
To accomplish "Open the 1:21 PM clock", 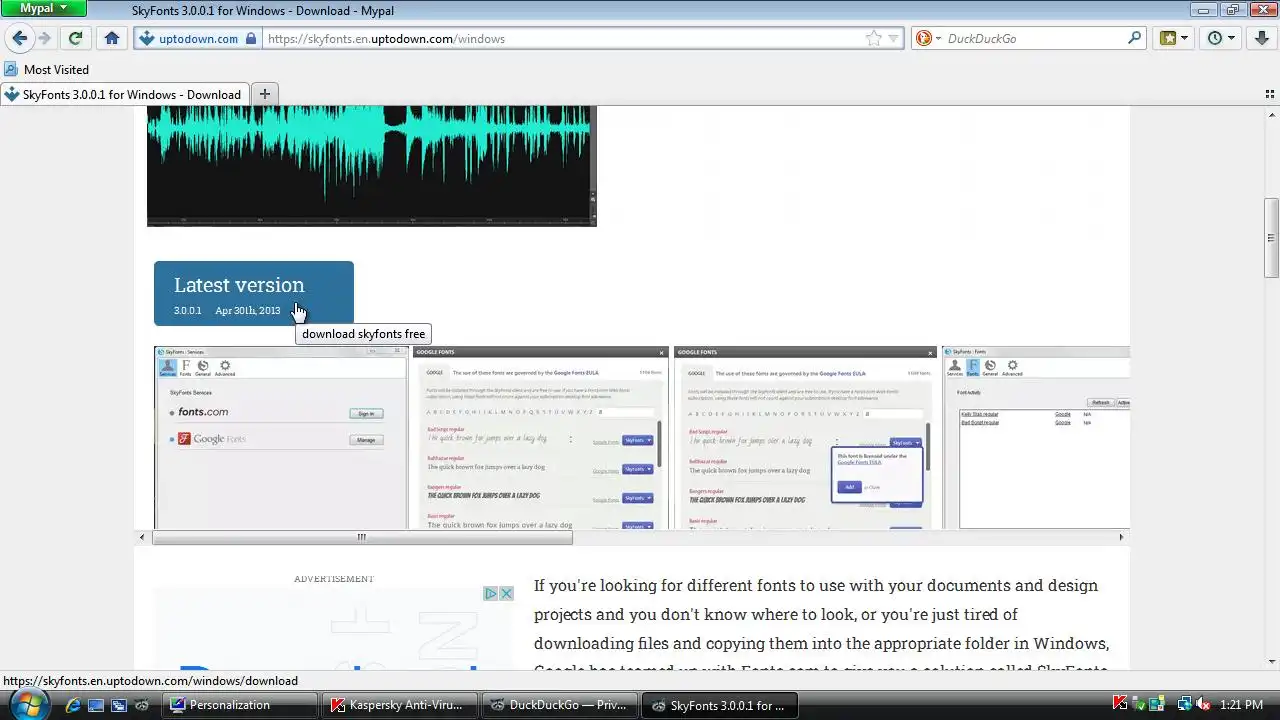I will pos(1241,705).
